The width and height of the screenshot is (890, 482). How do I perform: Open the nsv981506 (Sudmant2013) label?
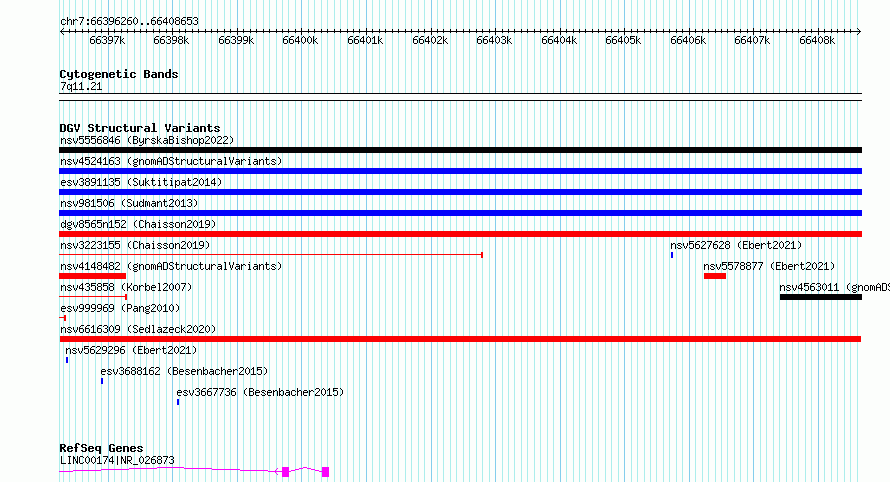point(129,203)
